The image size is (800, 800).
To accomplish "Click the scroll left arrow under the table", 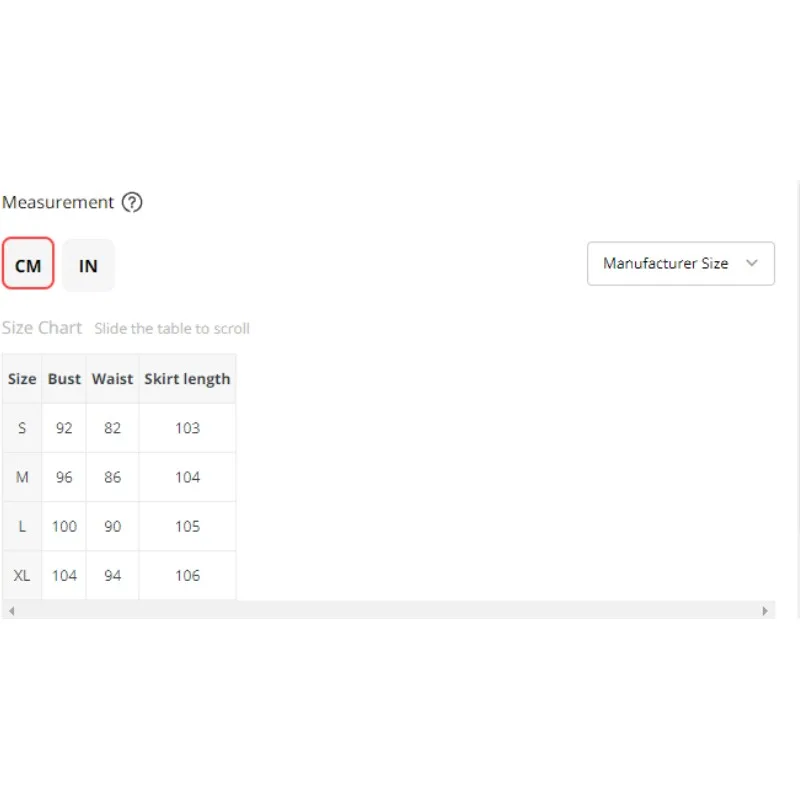I will click(x=11, y=610).
